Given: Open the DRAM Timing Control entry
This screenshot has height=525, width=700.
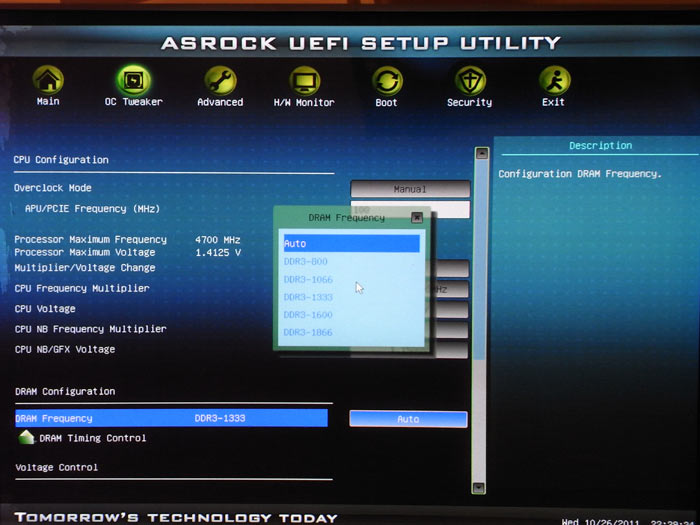Looking at the screenshot, I should tap(93, 438).
